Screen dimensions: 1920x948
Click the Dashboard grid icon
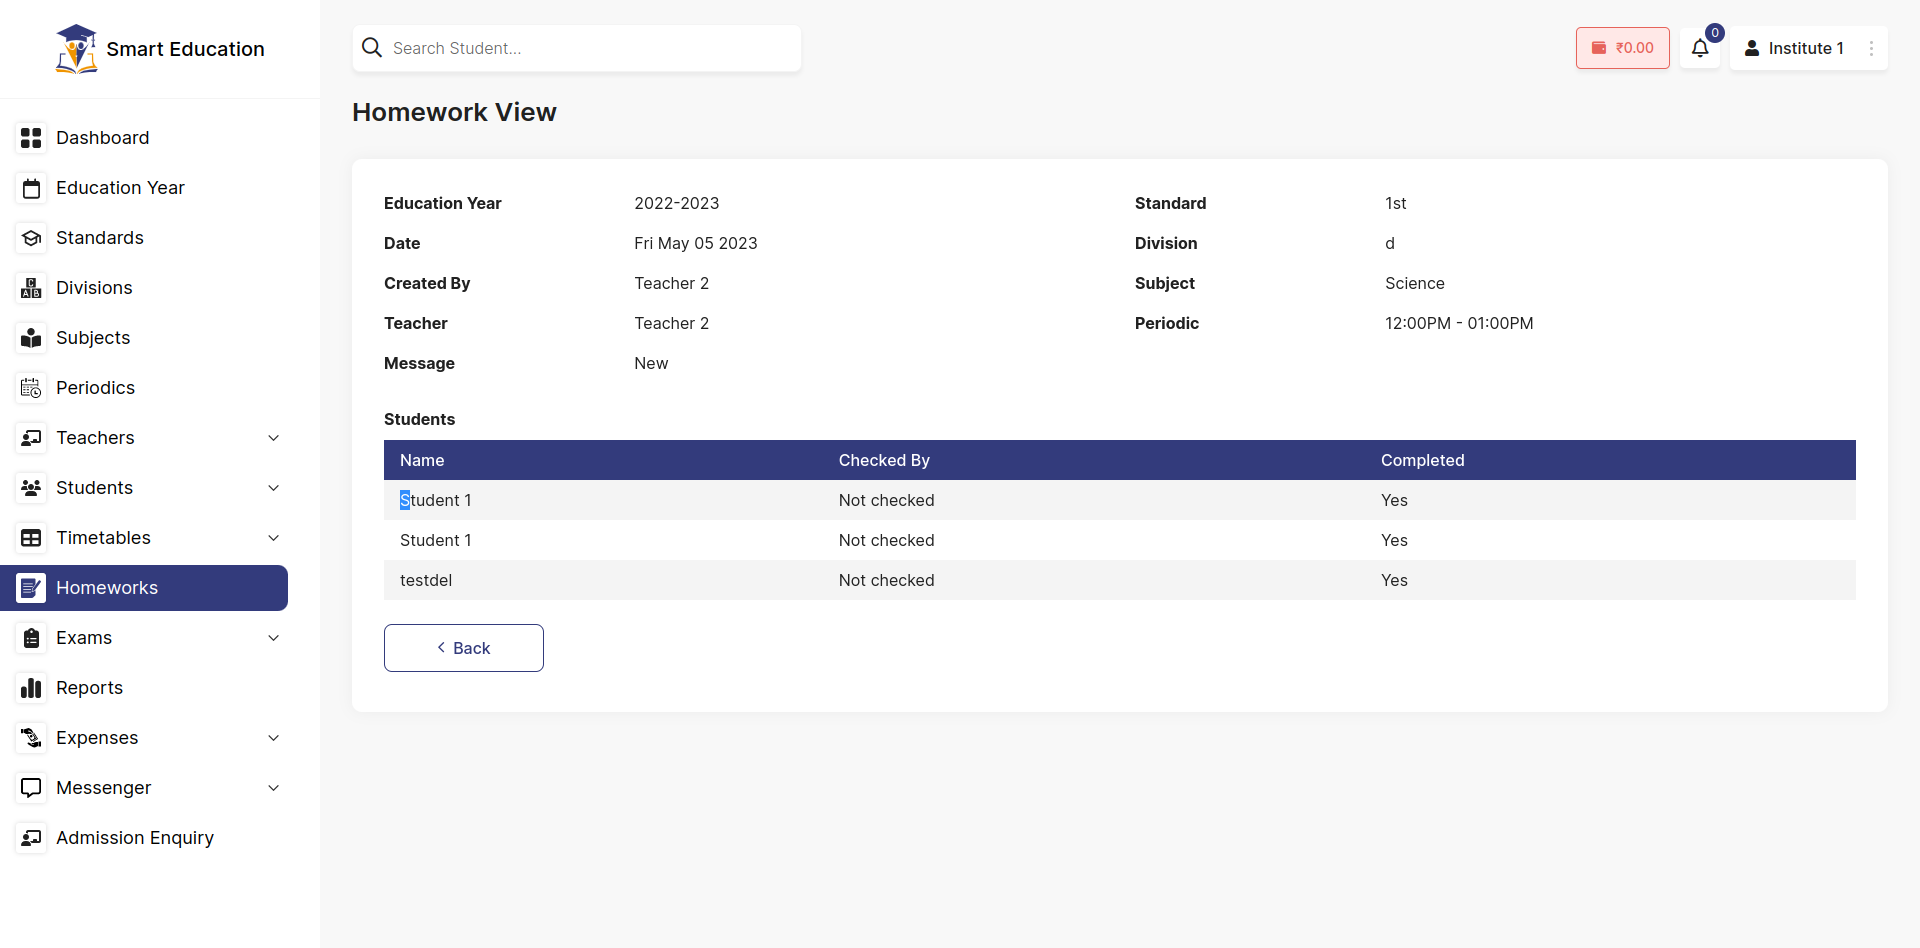(x=32, y=138)
